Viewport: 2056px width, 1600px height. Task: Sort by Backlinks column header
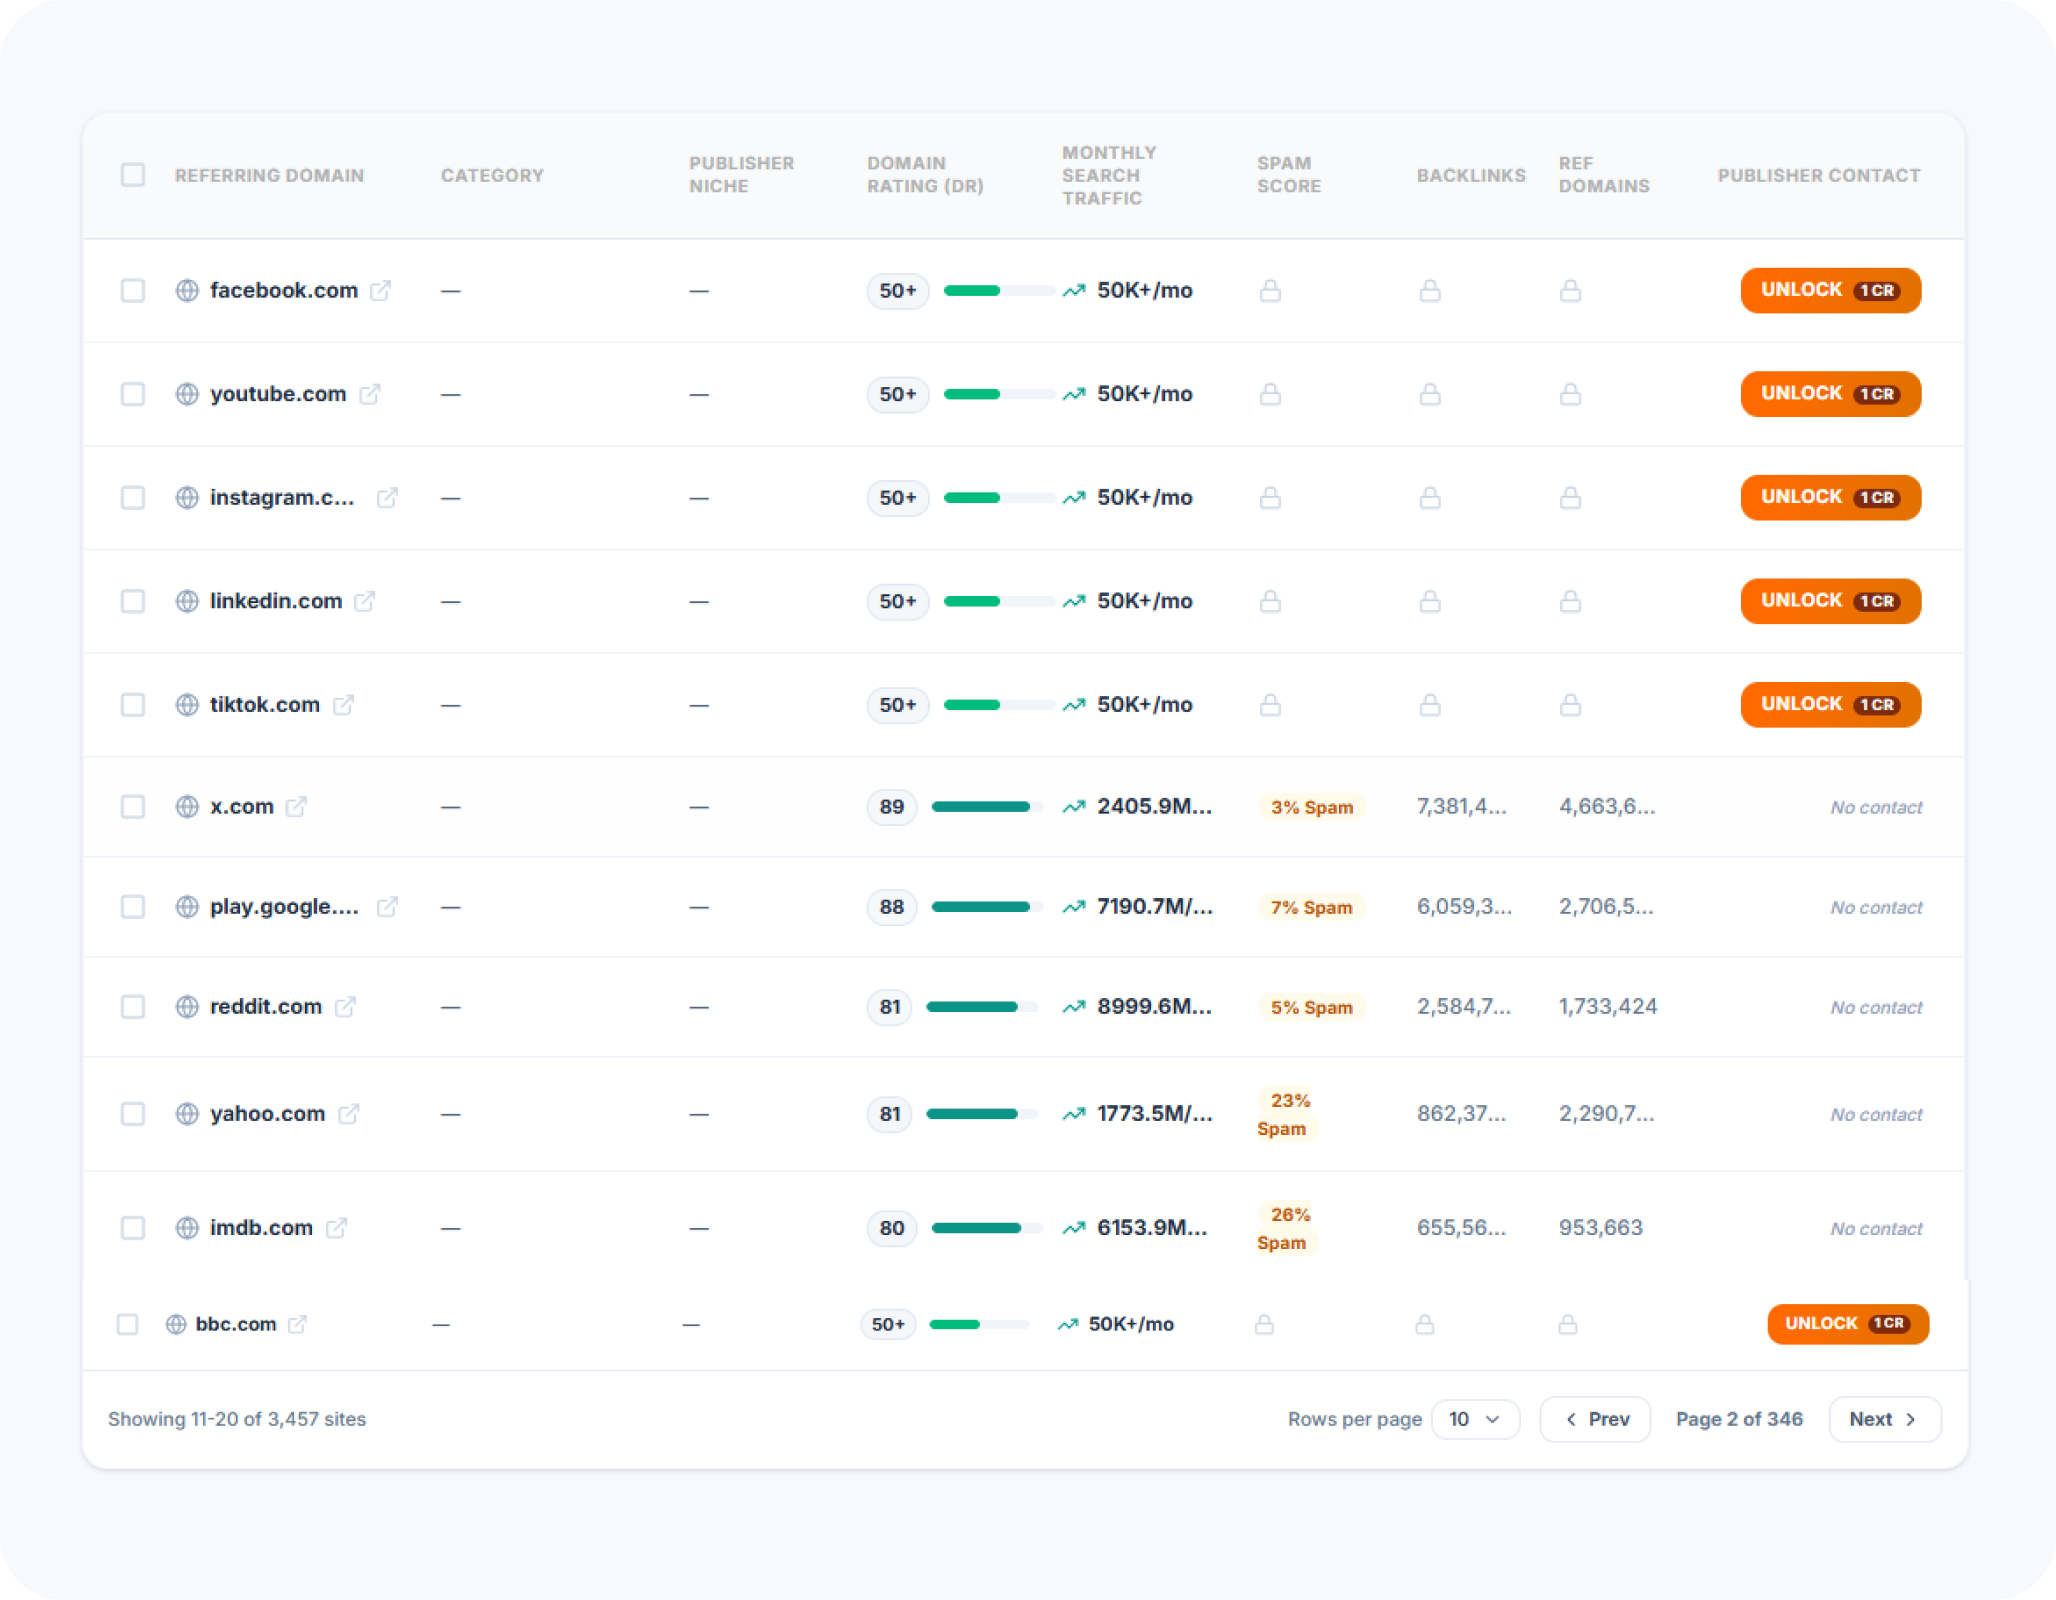(1471, 175)
